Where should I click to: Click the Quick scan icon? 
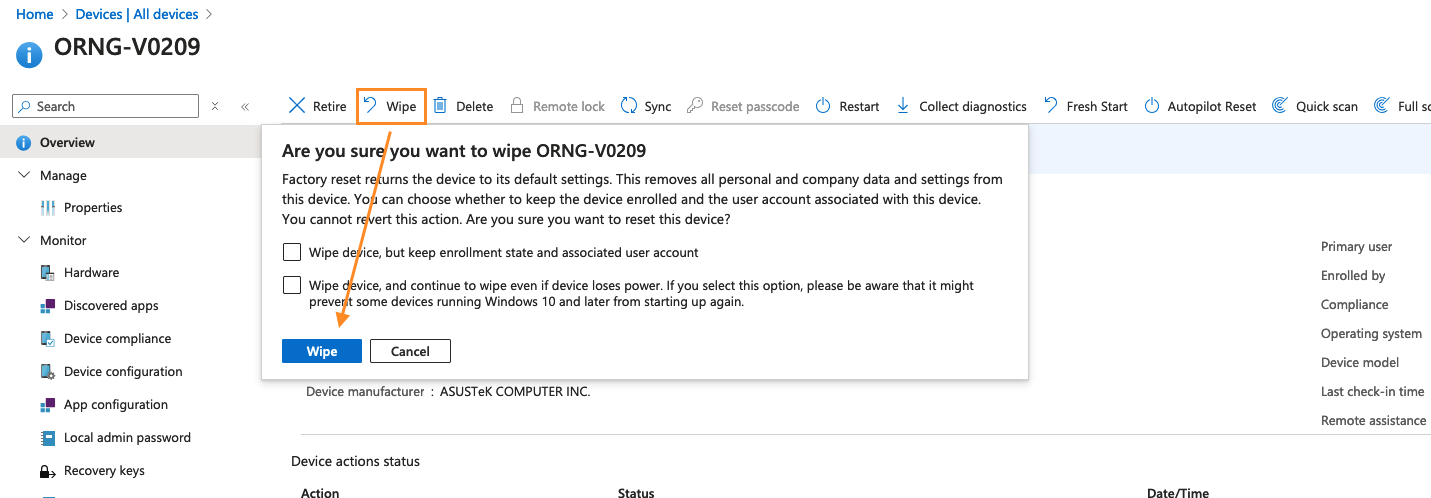click(x=1280, y=105)
